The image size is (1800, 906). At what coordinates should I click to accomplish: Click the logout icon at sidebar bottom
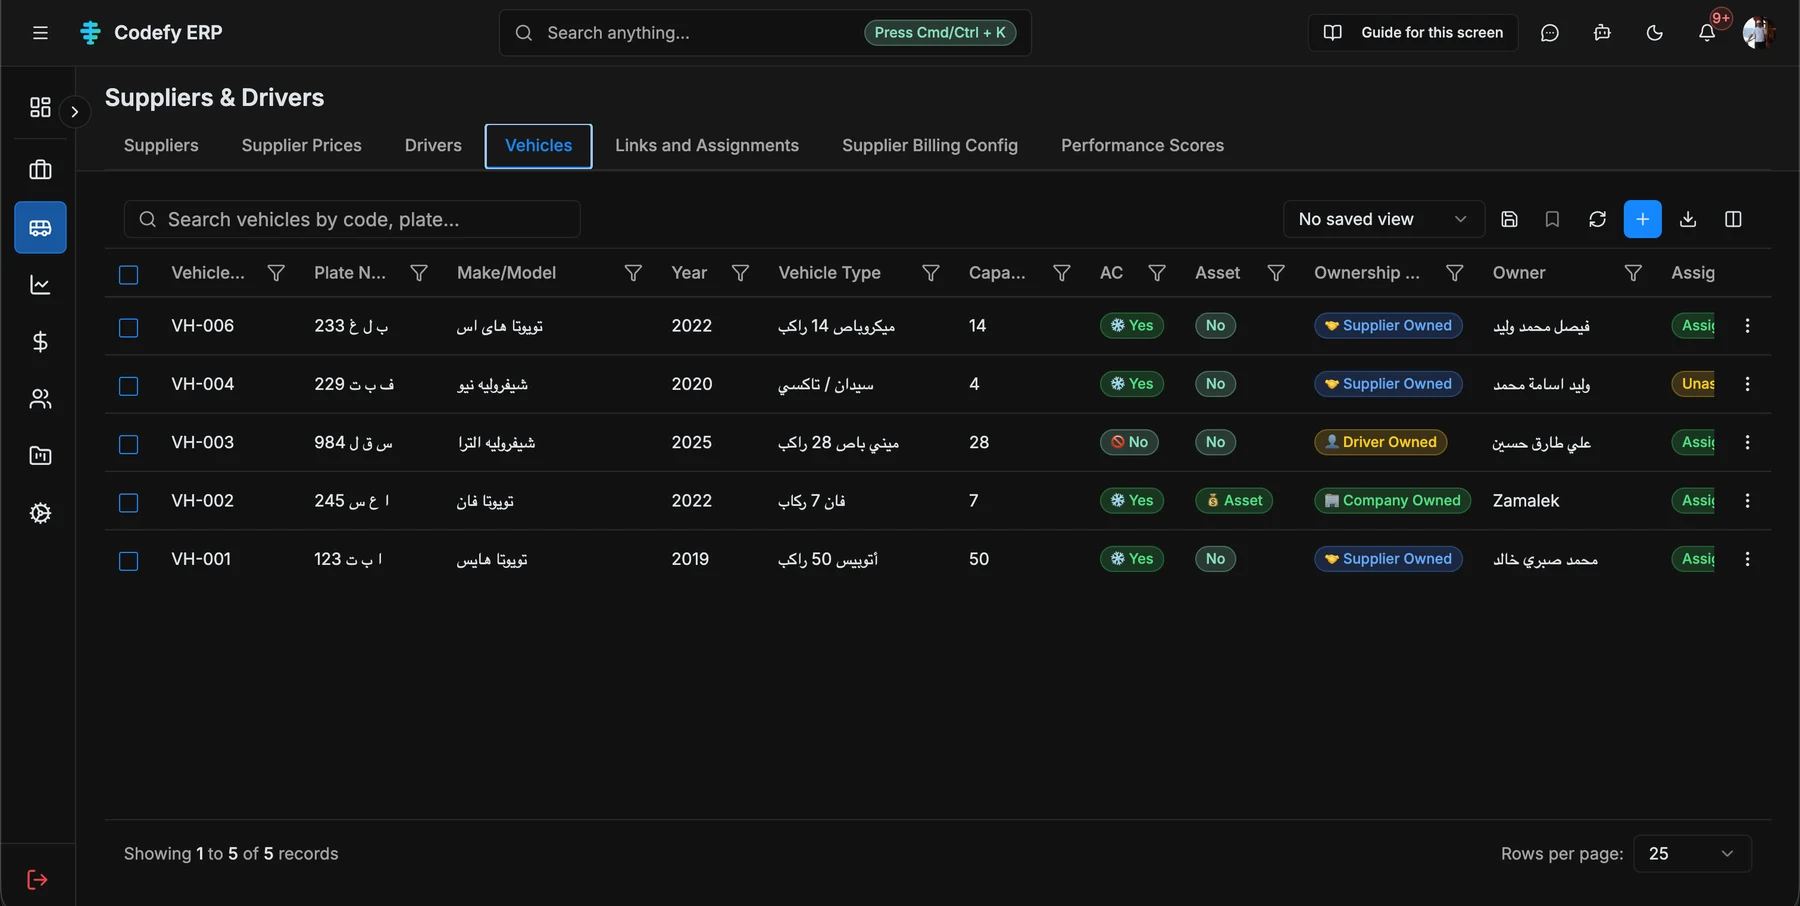click(37, 880)
